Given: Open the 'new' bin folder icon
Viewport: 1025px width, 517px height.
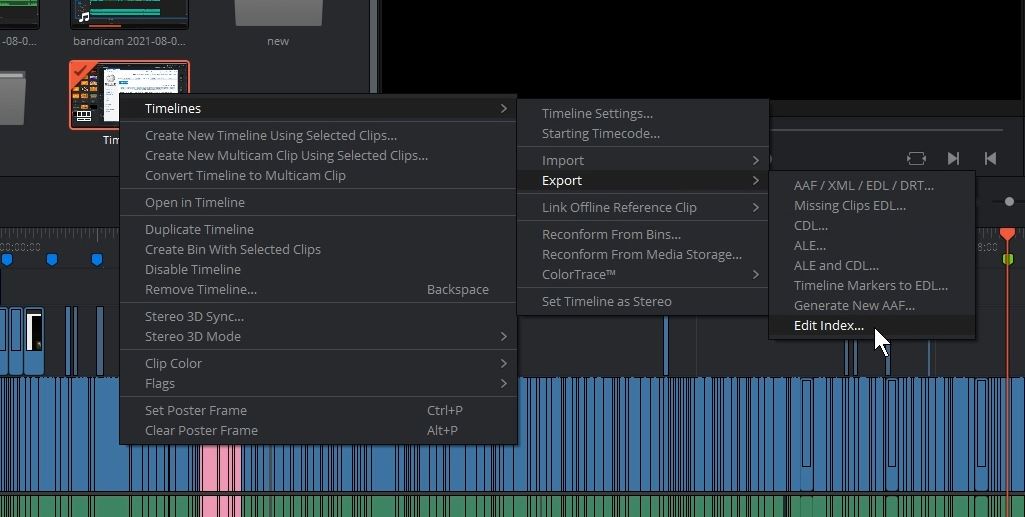Looking at the screenshot, I should click(278, 12).
